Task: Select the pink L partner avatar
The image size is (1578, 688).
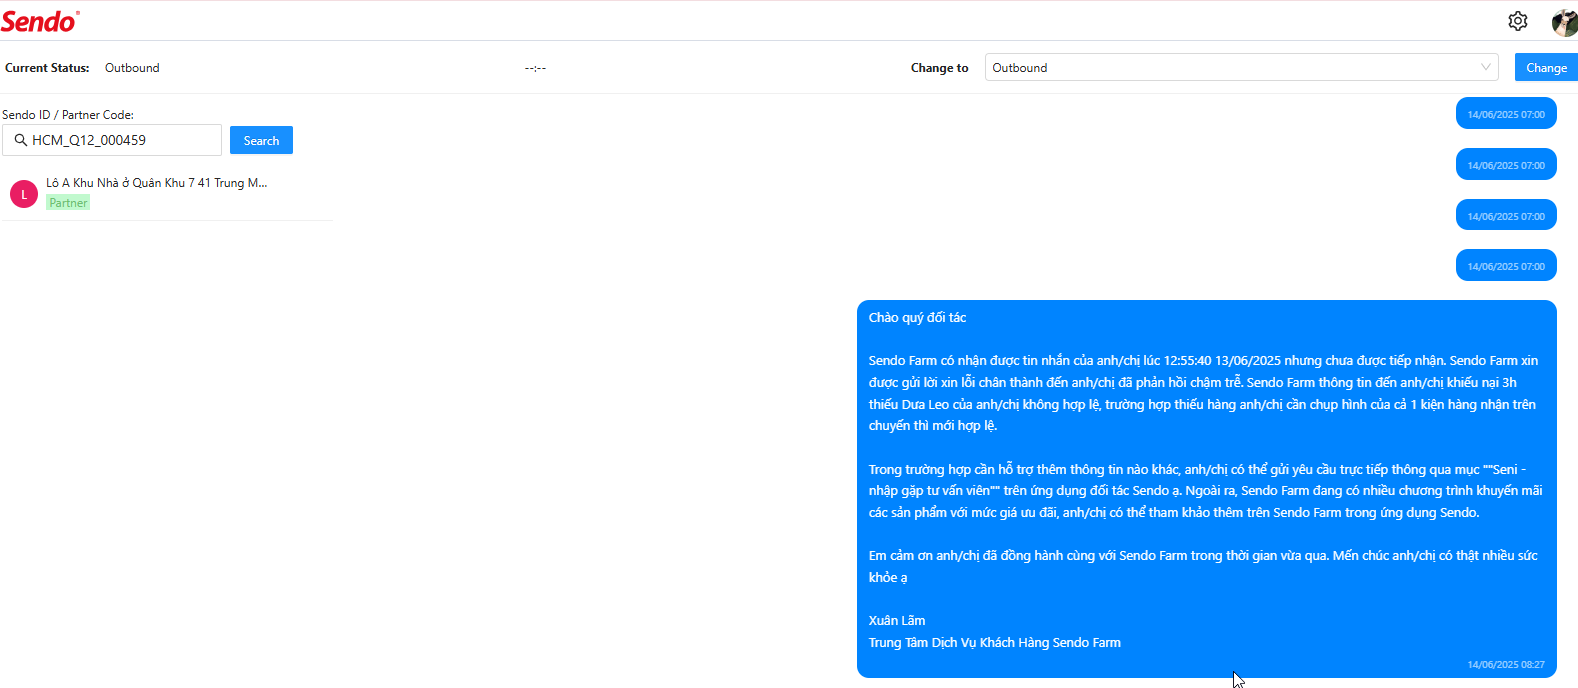Action: 24,194
